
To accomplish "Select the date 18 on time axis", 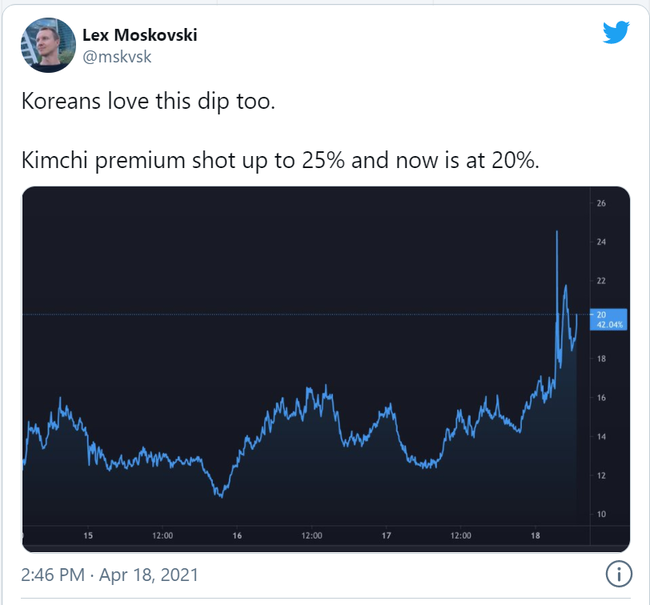I will point(535,535).
